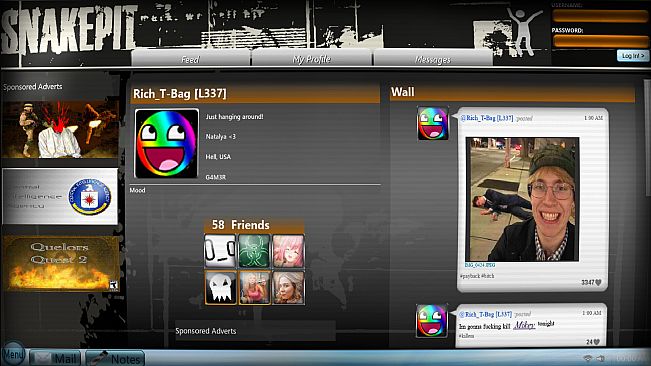Click the Username input field
The height and width of the screenshot is (366, 651).
pyautogui.click(x=600, y=16)
